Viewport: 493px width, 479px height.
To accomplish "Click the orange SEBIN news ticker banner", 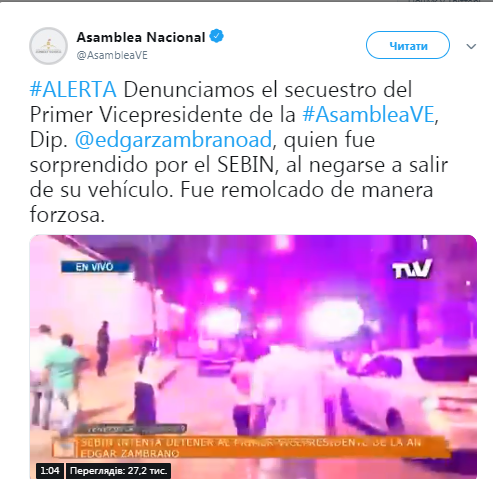I will (250, 448).
